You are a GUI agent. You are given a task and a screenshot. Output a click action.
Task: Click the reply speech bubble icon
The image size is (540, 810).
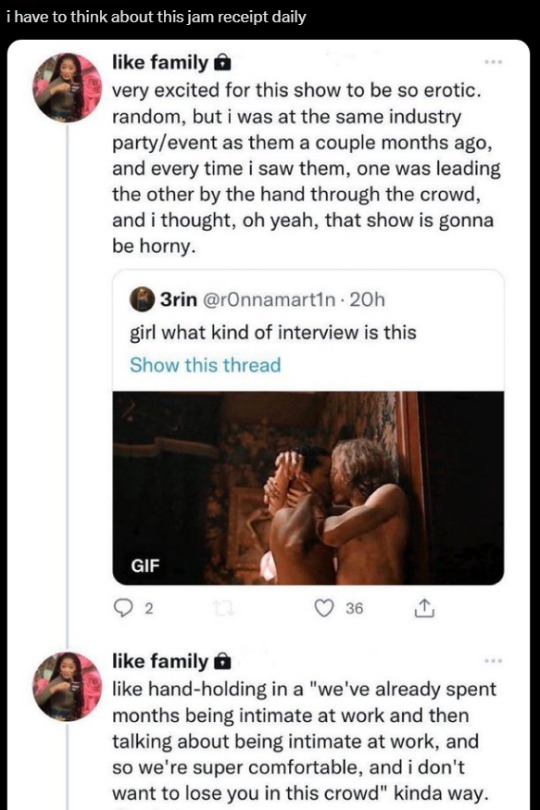123,609
